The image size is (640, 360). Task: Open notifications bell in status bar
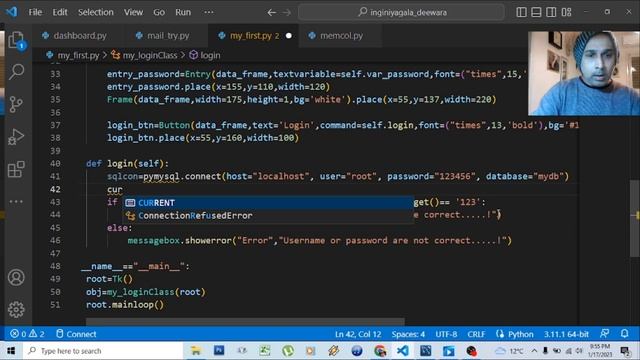(624, 333)
